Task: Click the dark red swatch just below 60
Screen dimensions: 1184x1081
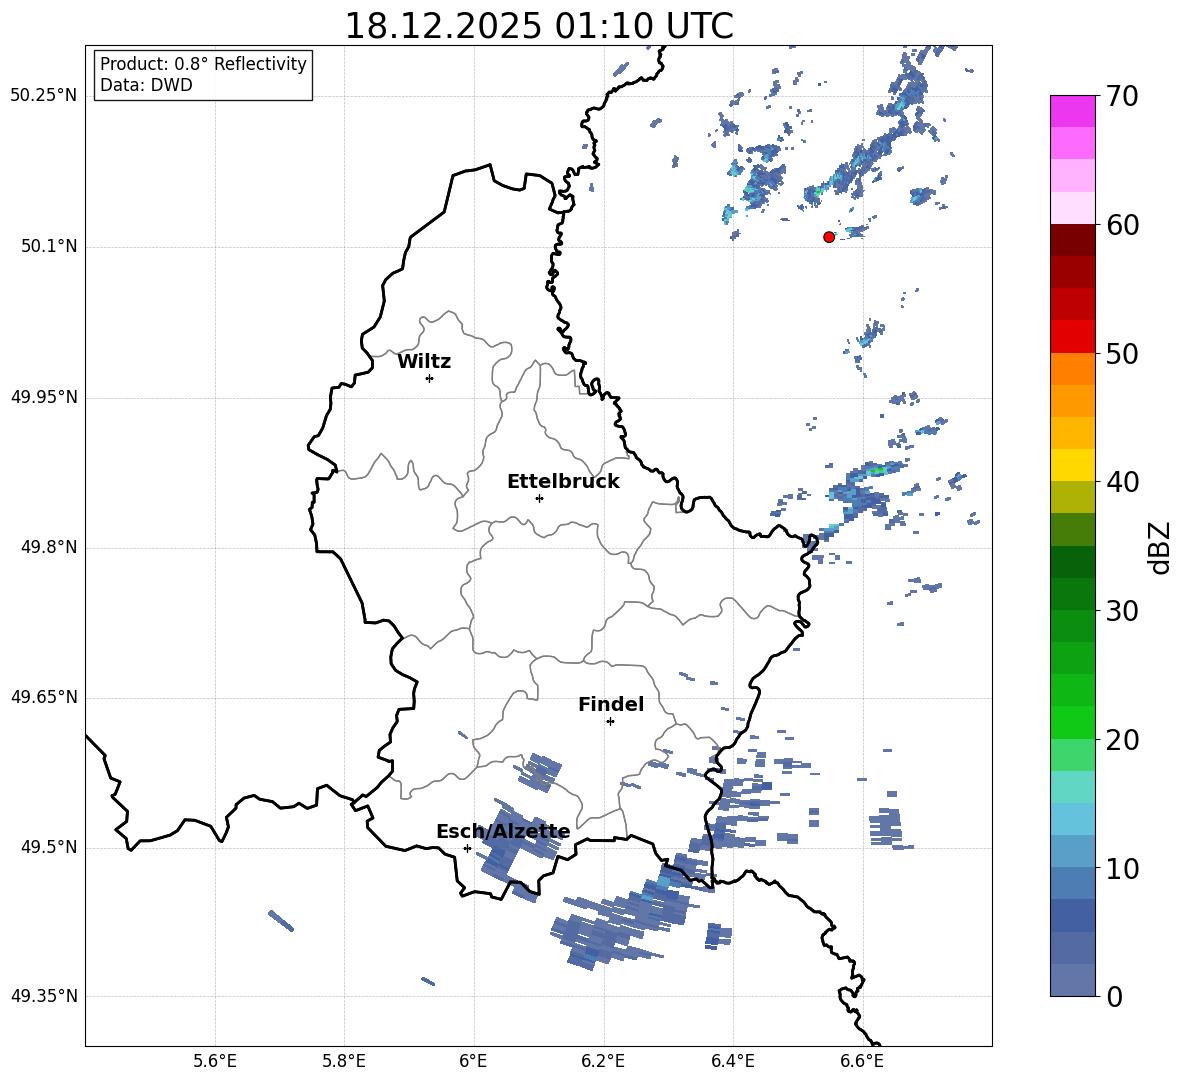Action: [x=1073, y=240]
